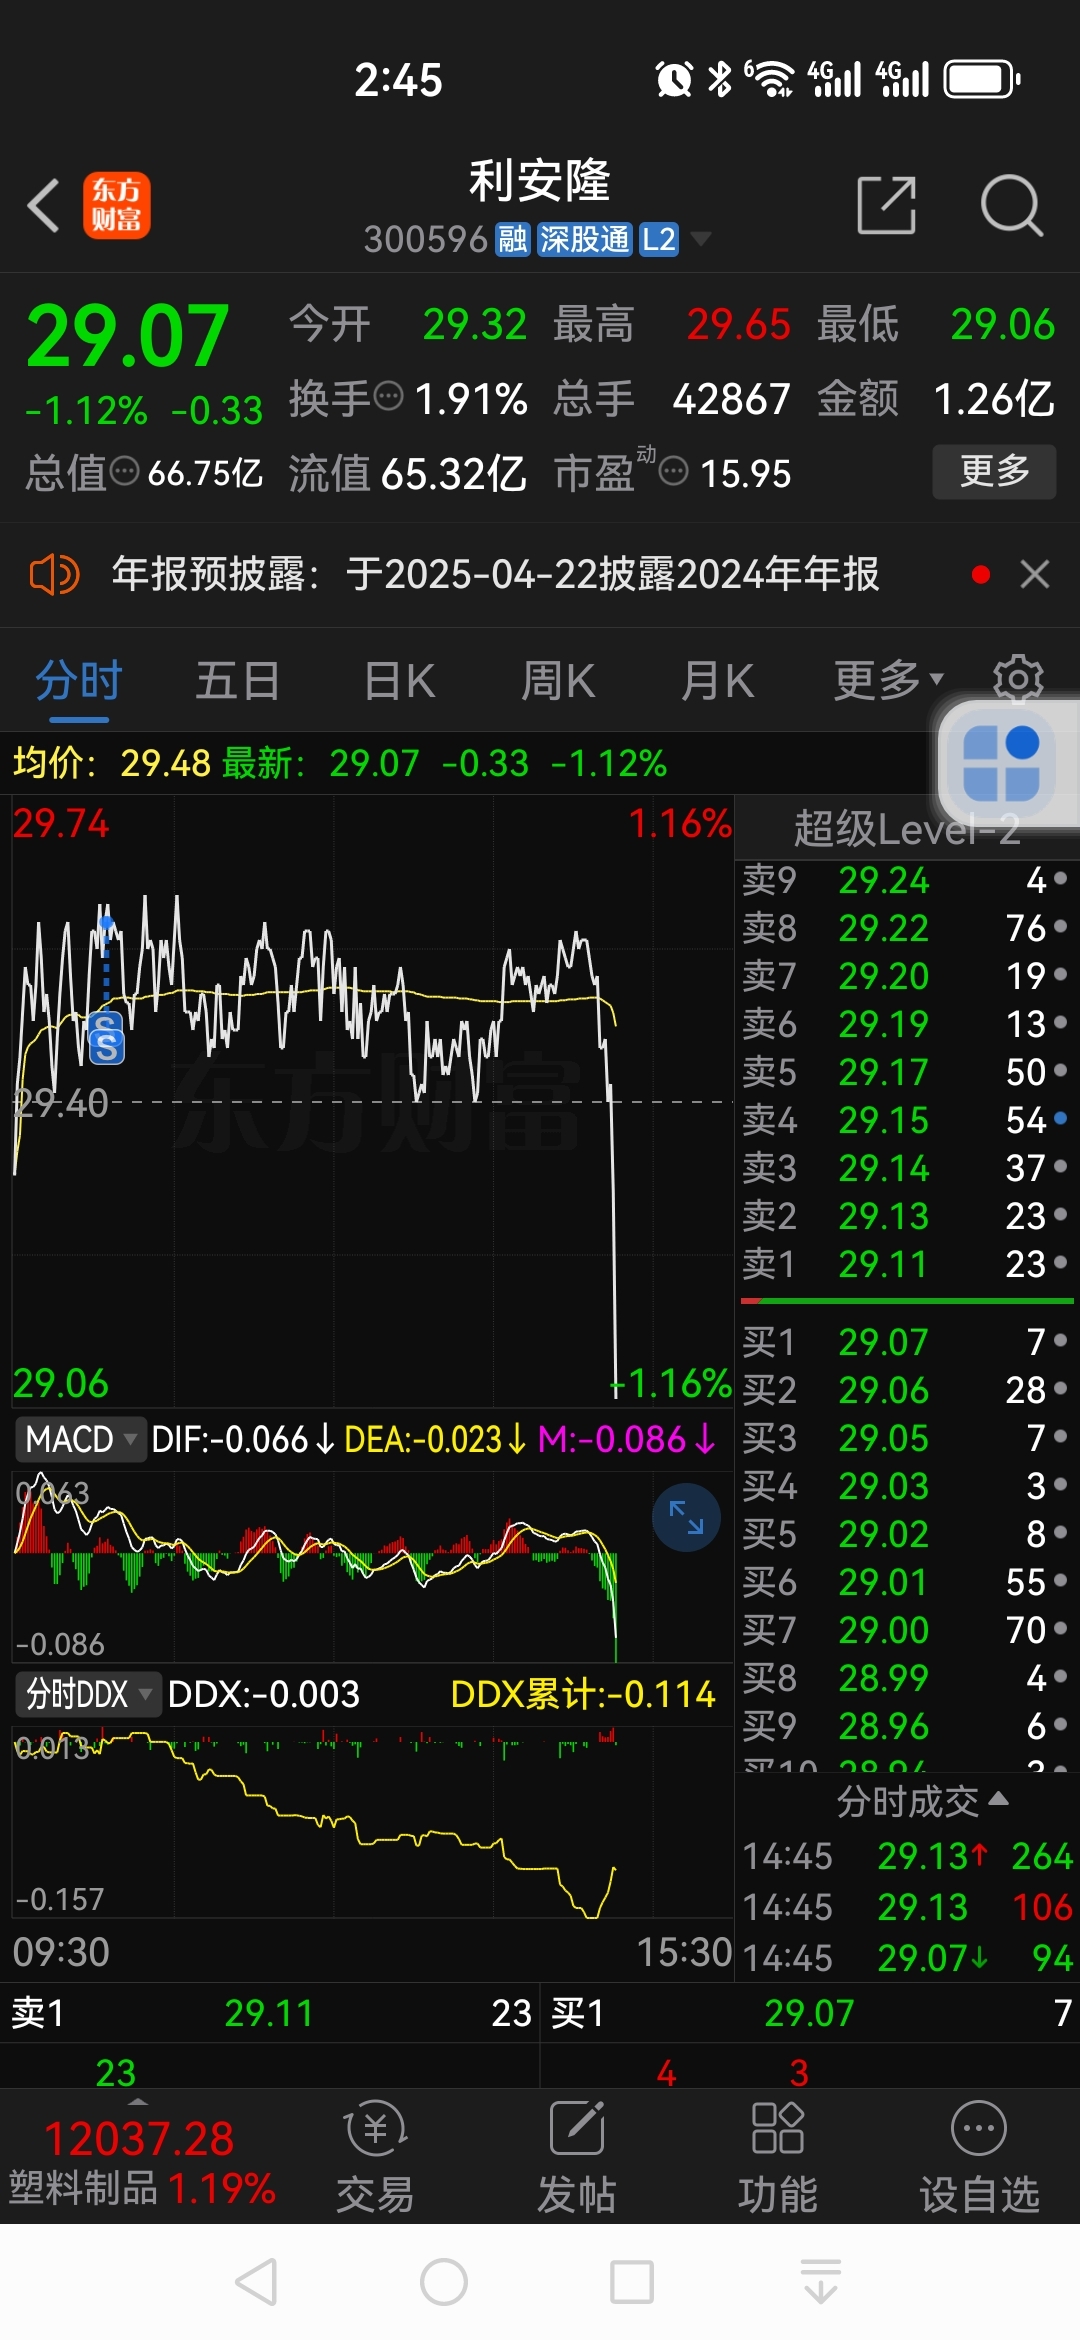Open 交易 trade icon

click(375, 2157)
